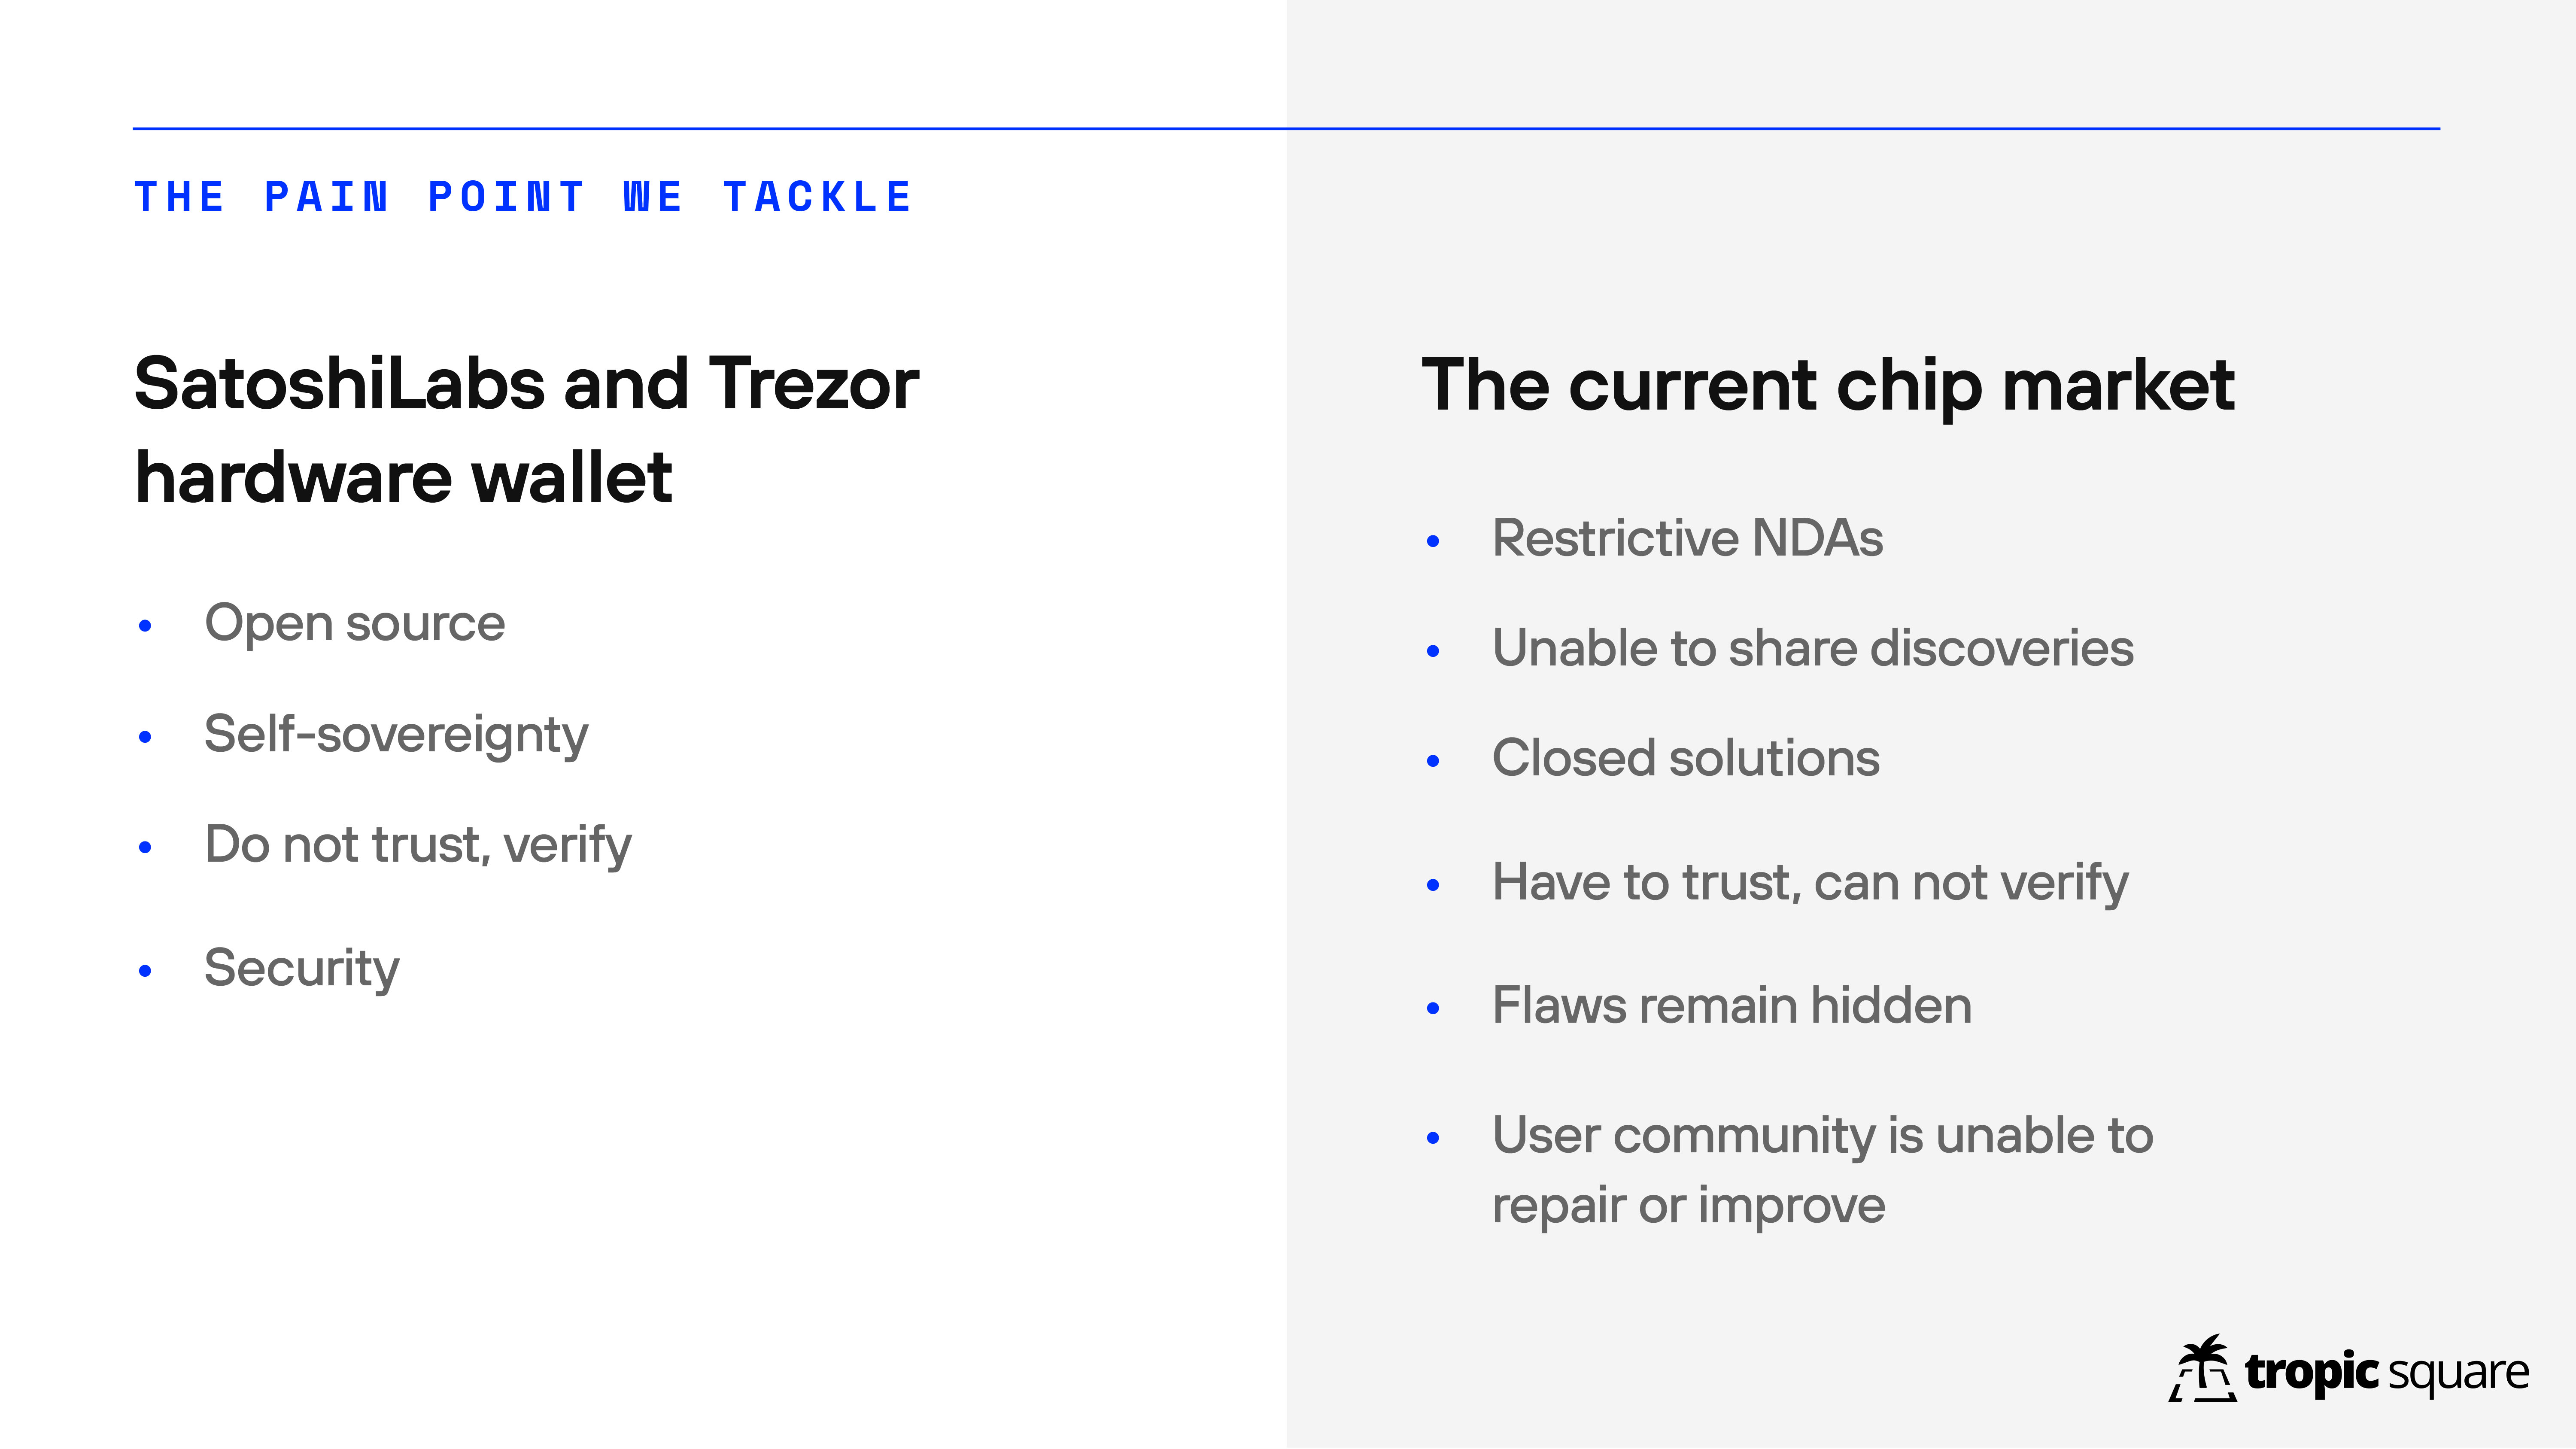Click 'The current chip market' heading
Viewport: 2576px width, 1449px height.
(1828, 385)
